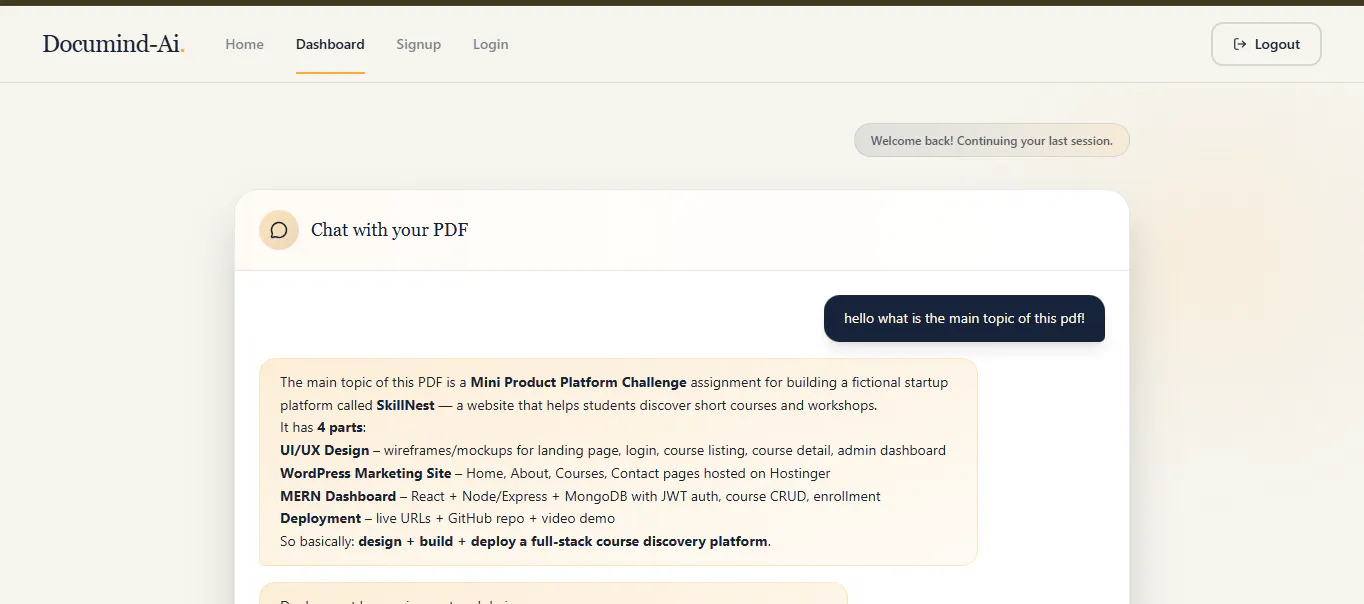Click the WordPress Marketing Site label
Screen dimensions: 1364x604
[365, 473]
